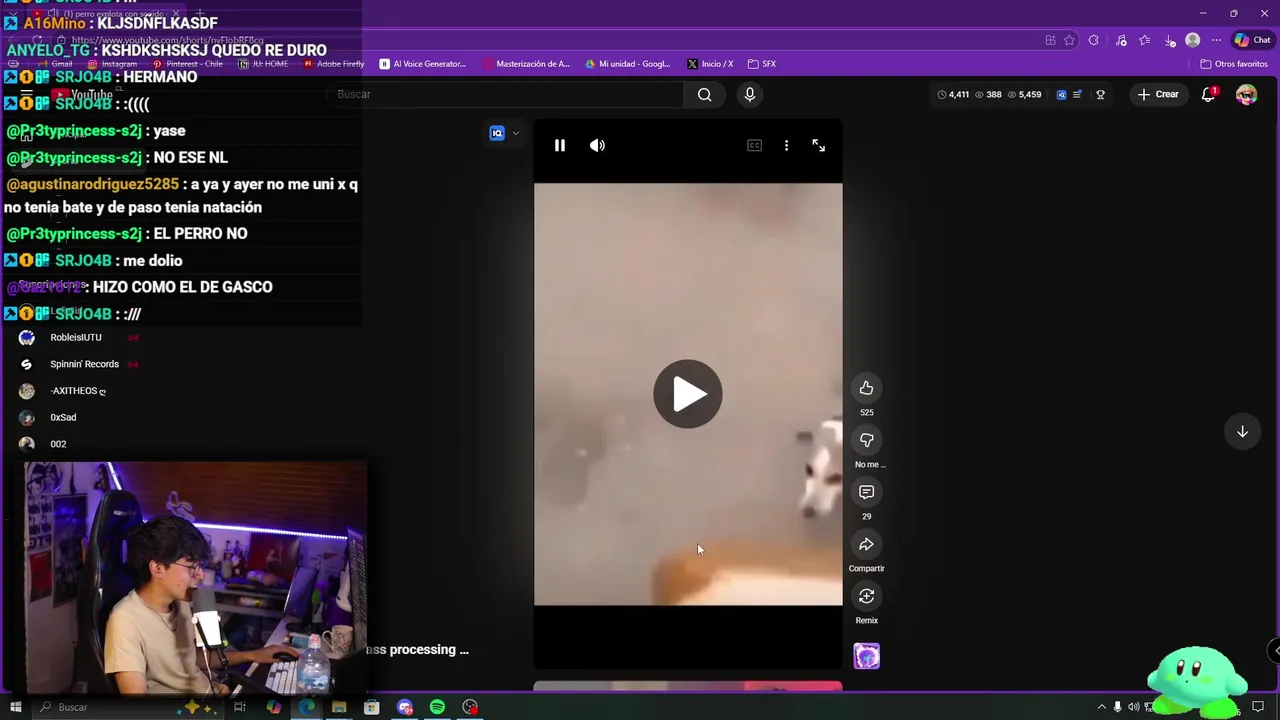The width and height of the screenshot is (1280, 720).
Task: Open the Inicio / X bookmark
Action: coord(710,64)
